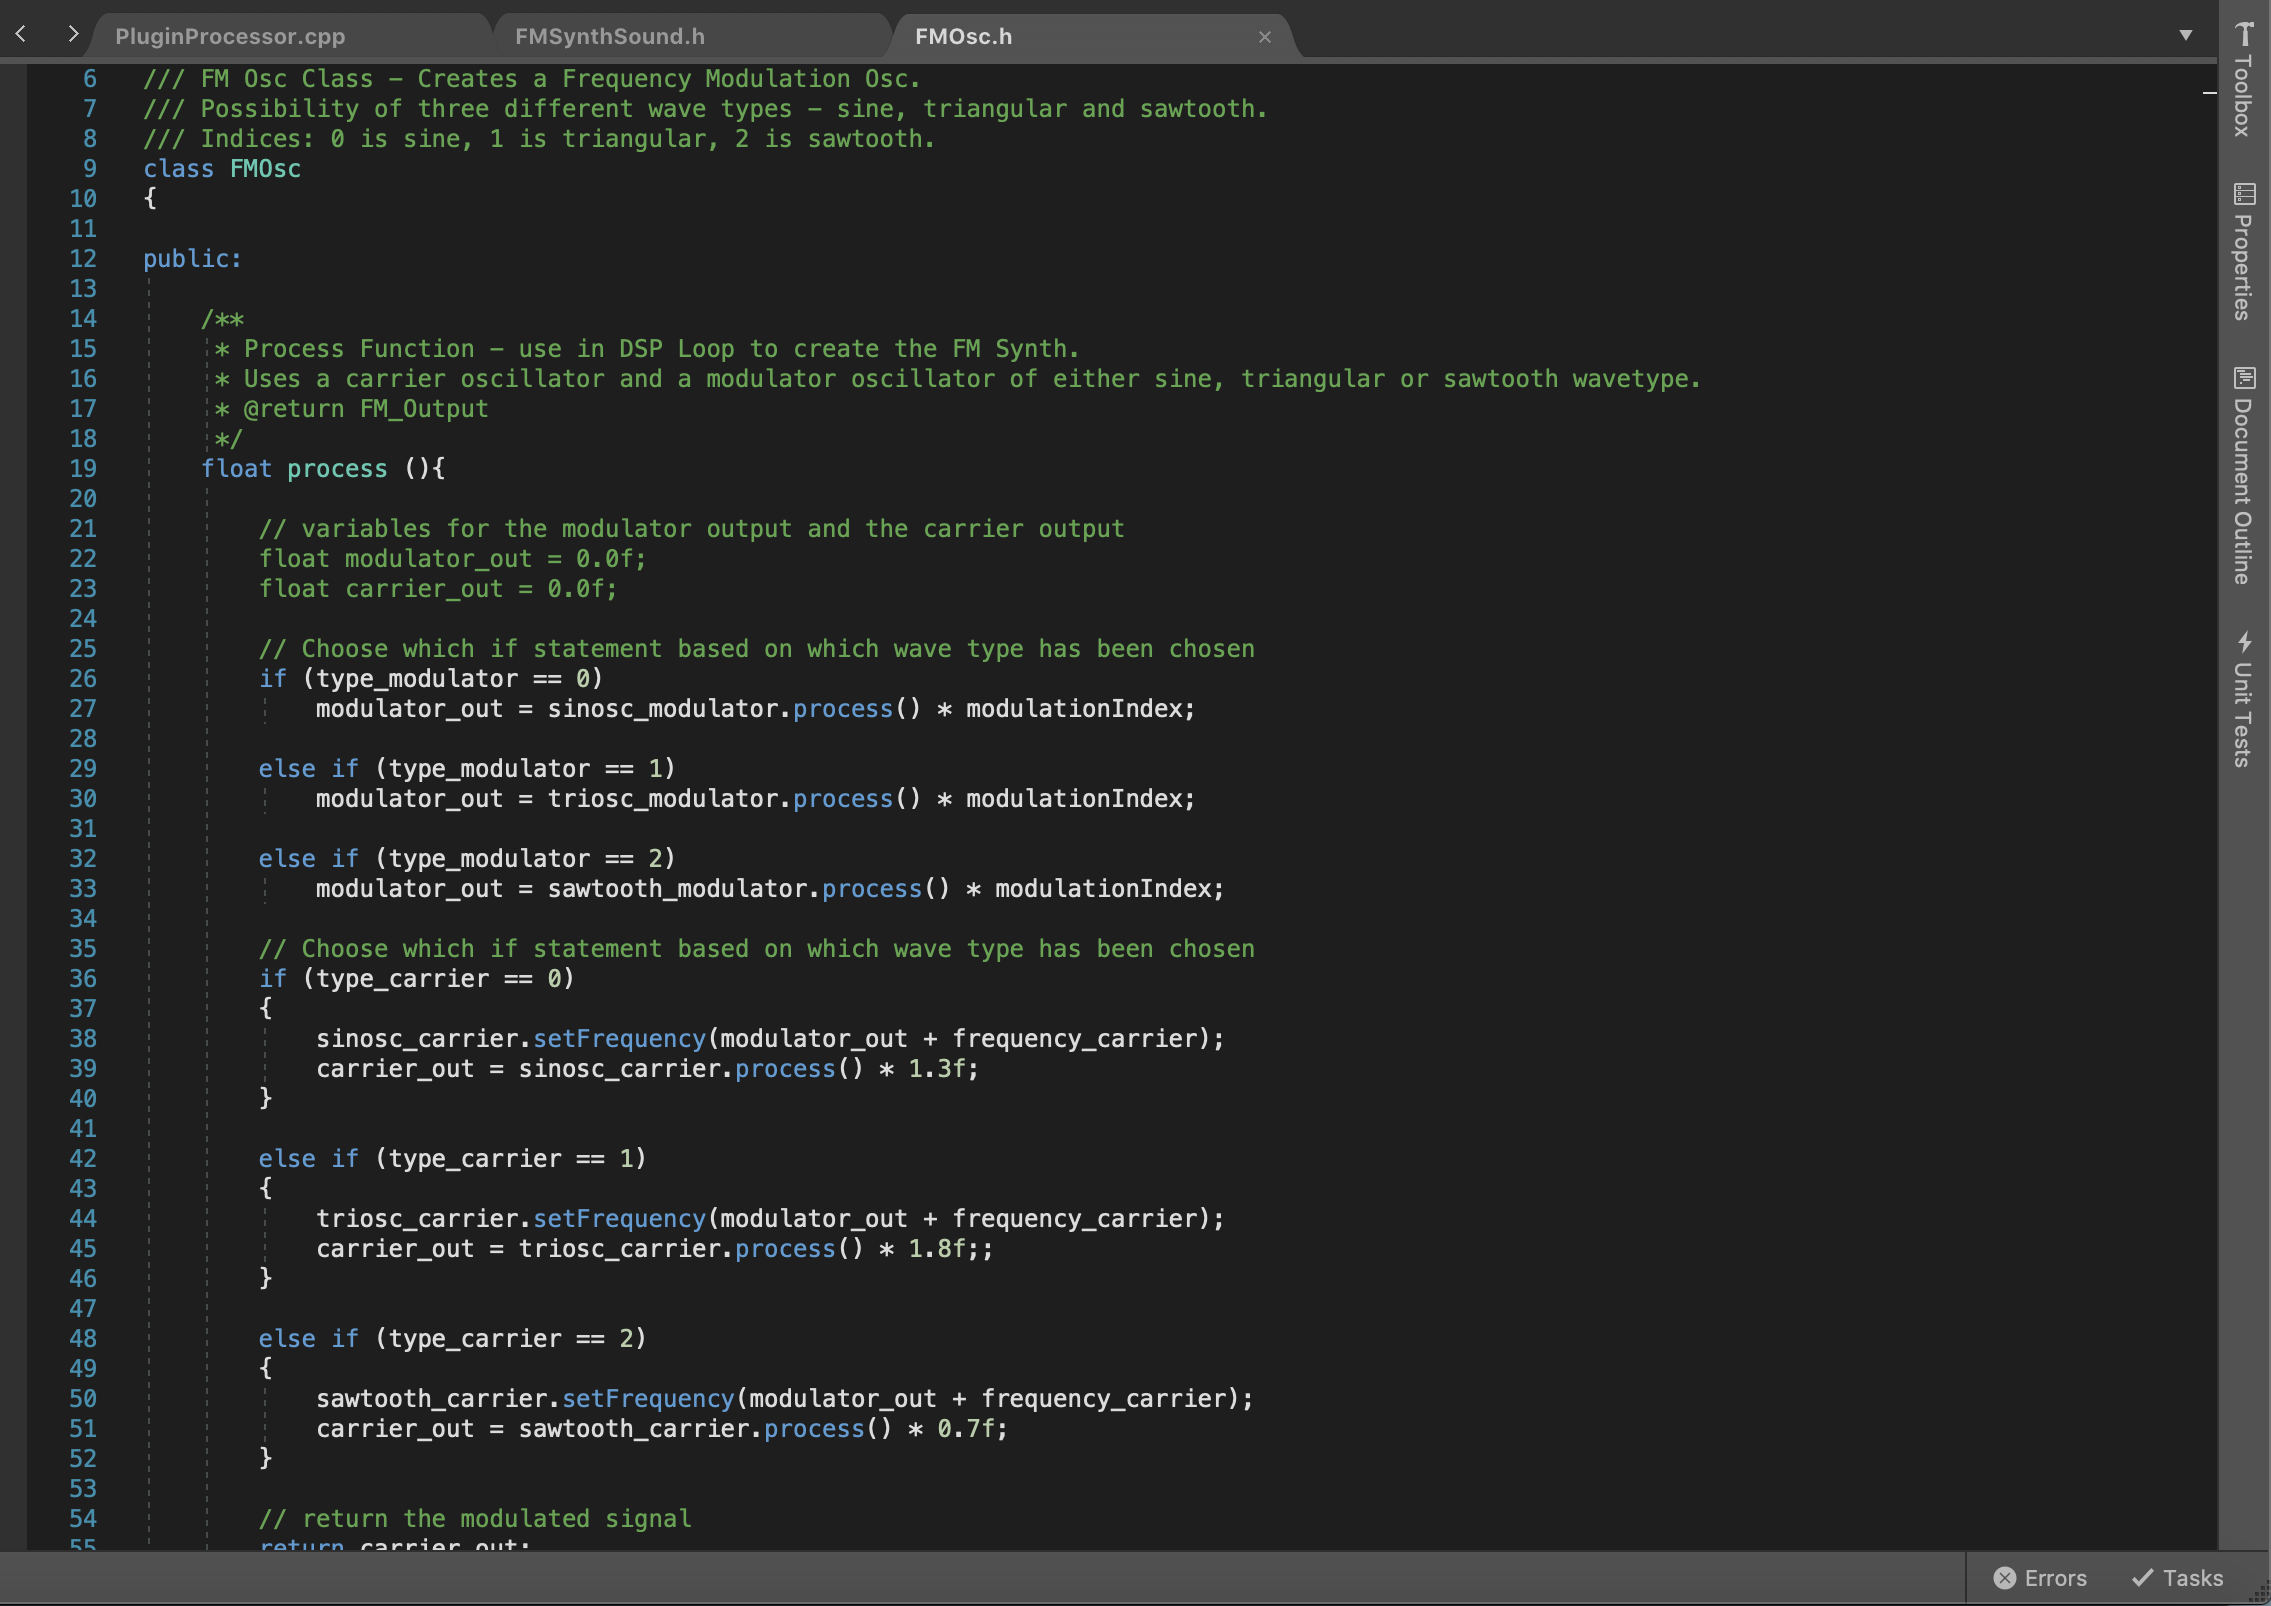The image size is (2271, 1606).
Task: Click line number 48 in the gutter
Action: [x=83, y=1338]
